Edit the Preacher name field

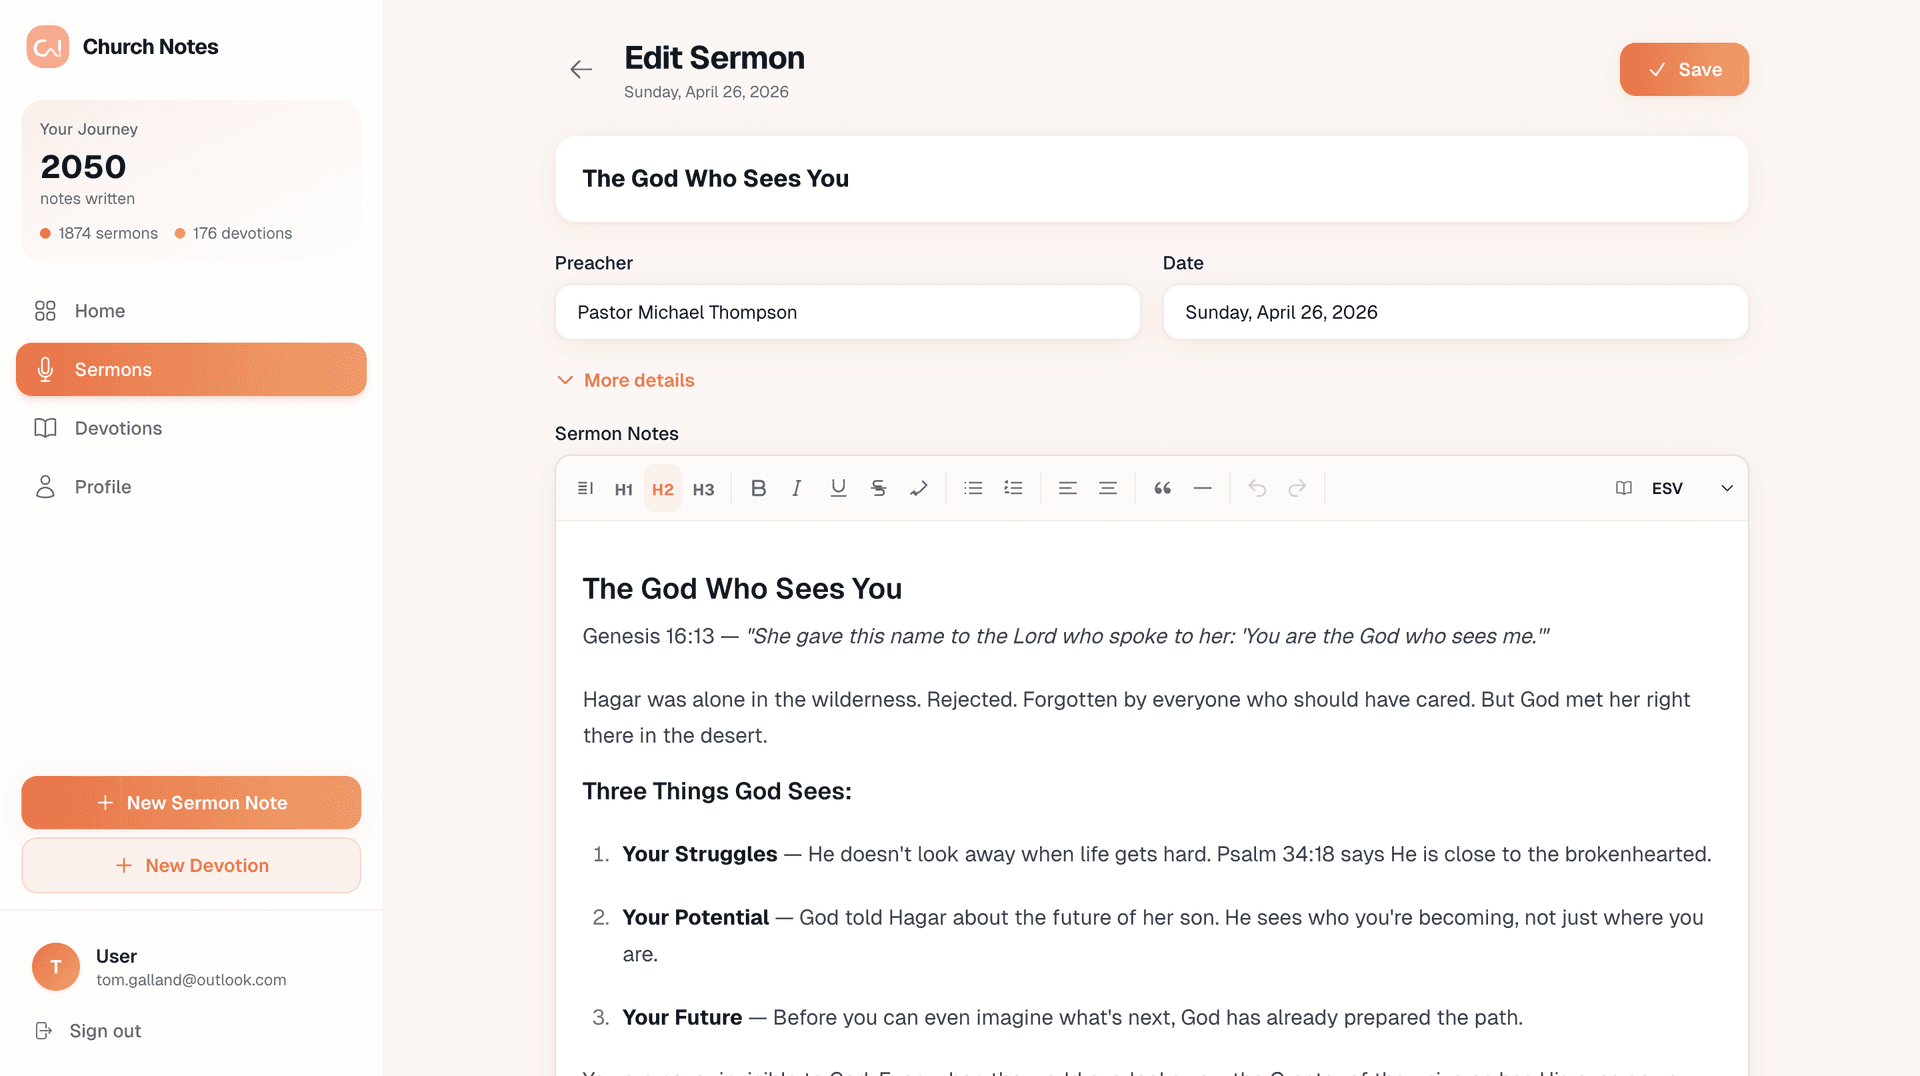847,312
